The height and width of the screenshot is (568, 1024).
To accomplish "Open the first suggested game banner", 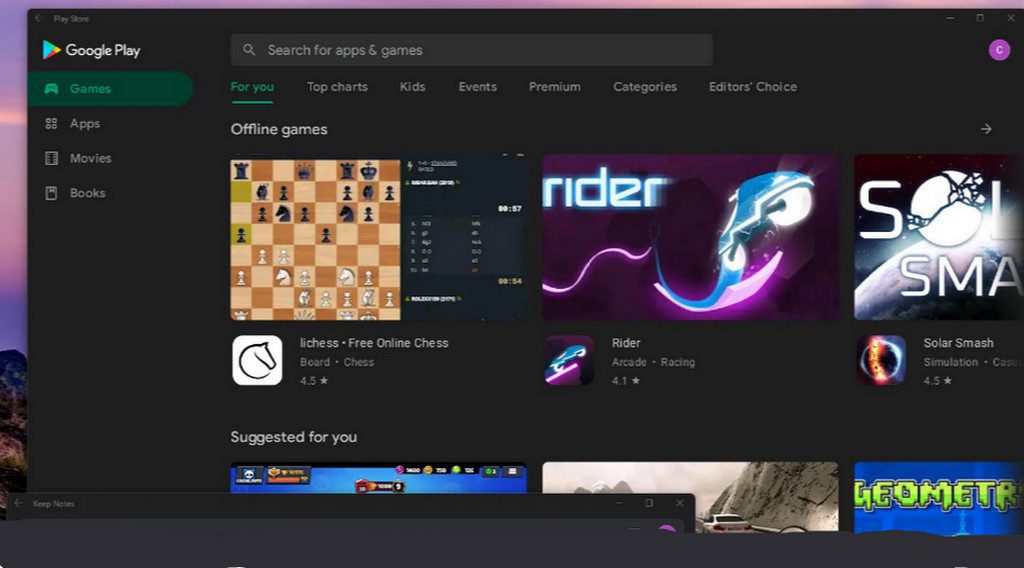I will pyautogui.click(x=378, y=478).
